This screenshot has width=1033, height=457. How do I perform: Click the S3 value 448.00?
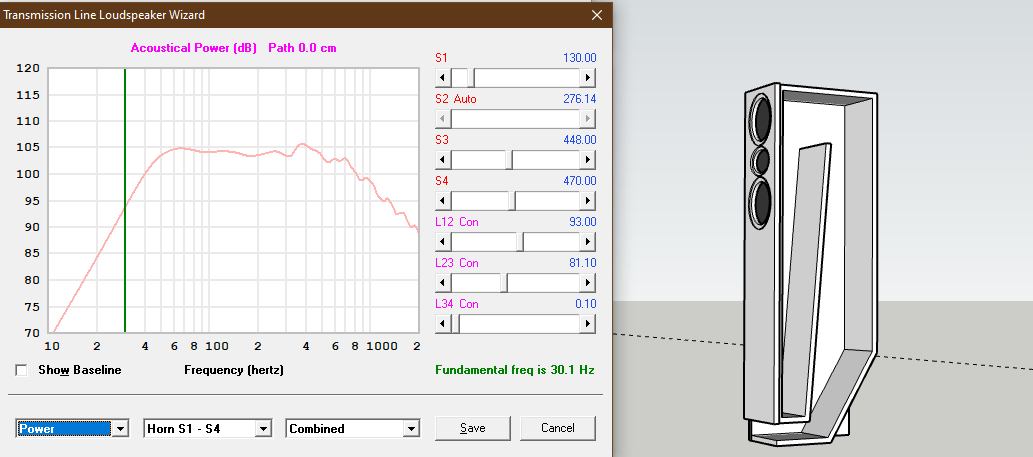[580, 140]
